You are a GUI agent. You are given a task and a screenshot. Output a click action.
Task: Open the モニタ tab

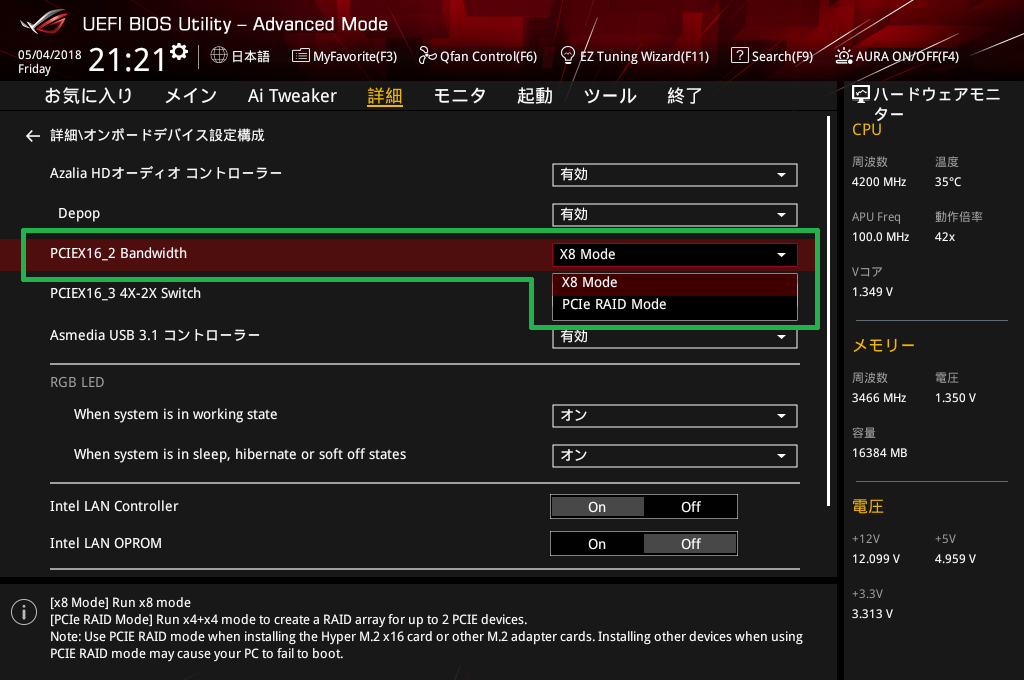(460, 96)
